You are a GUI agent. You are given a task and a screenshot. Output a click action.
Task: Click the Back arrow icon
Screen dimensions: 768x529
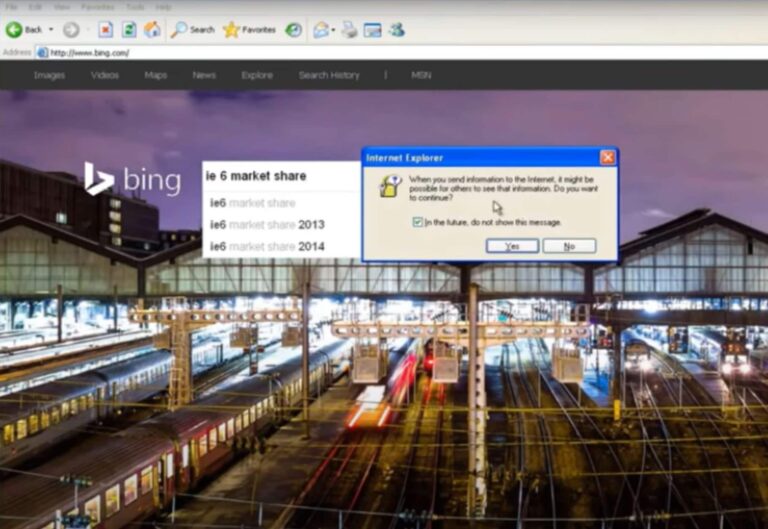[14, 30]
